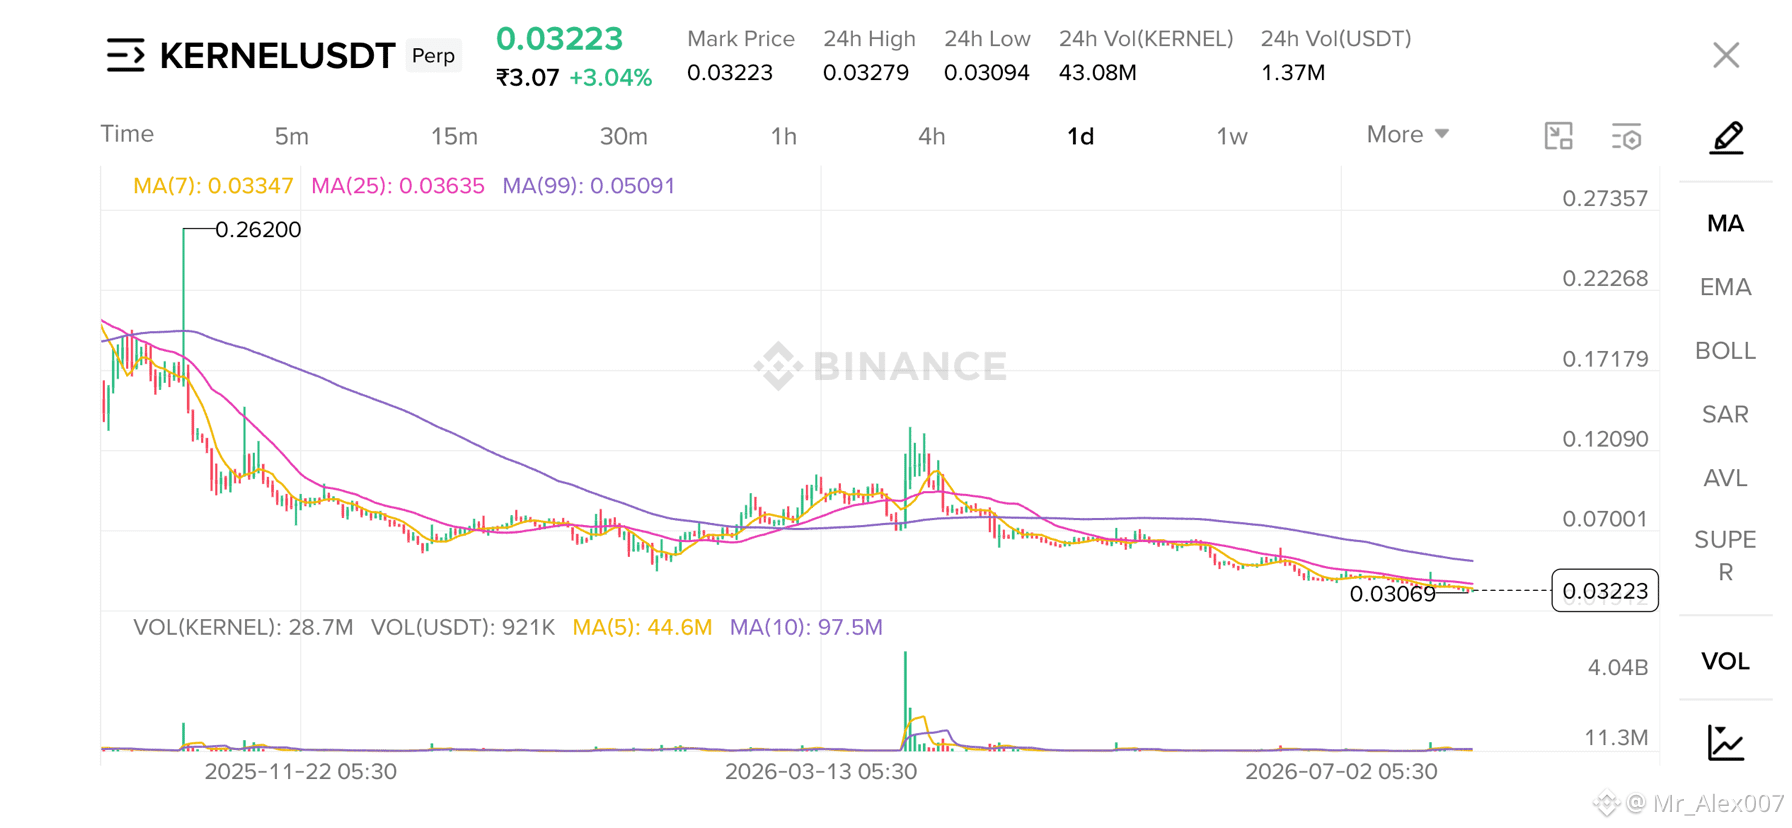
Task: Click the 0.07001 price axis label
Action: point(1605,519)
